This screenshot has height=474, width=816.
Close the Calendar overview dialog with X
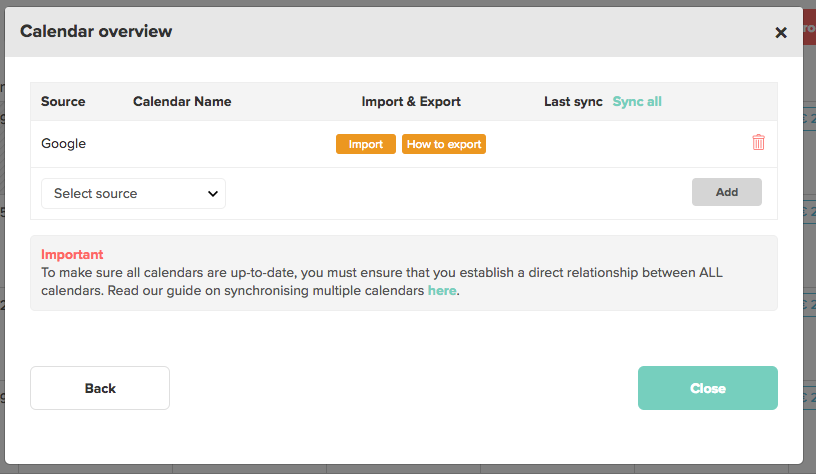[781, 33]
